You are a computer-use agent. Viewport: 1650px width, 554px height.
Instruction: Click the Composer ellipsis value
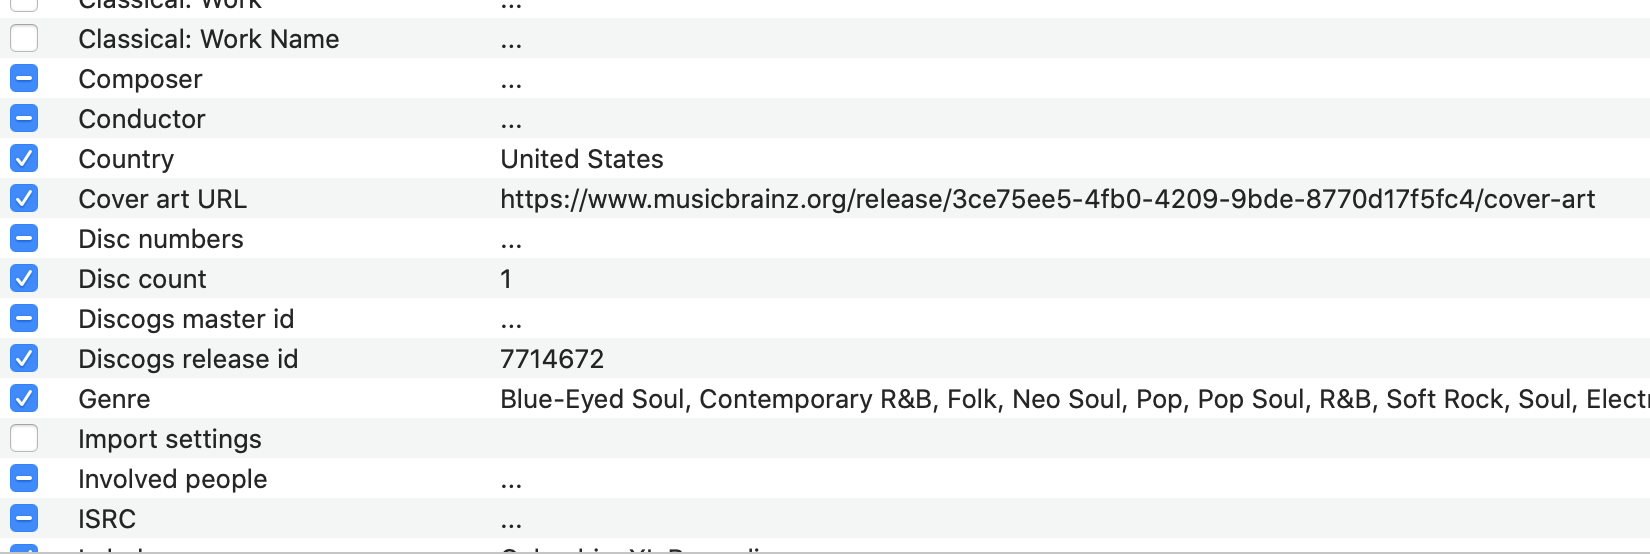[x=511, y=80]
